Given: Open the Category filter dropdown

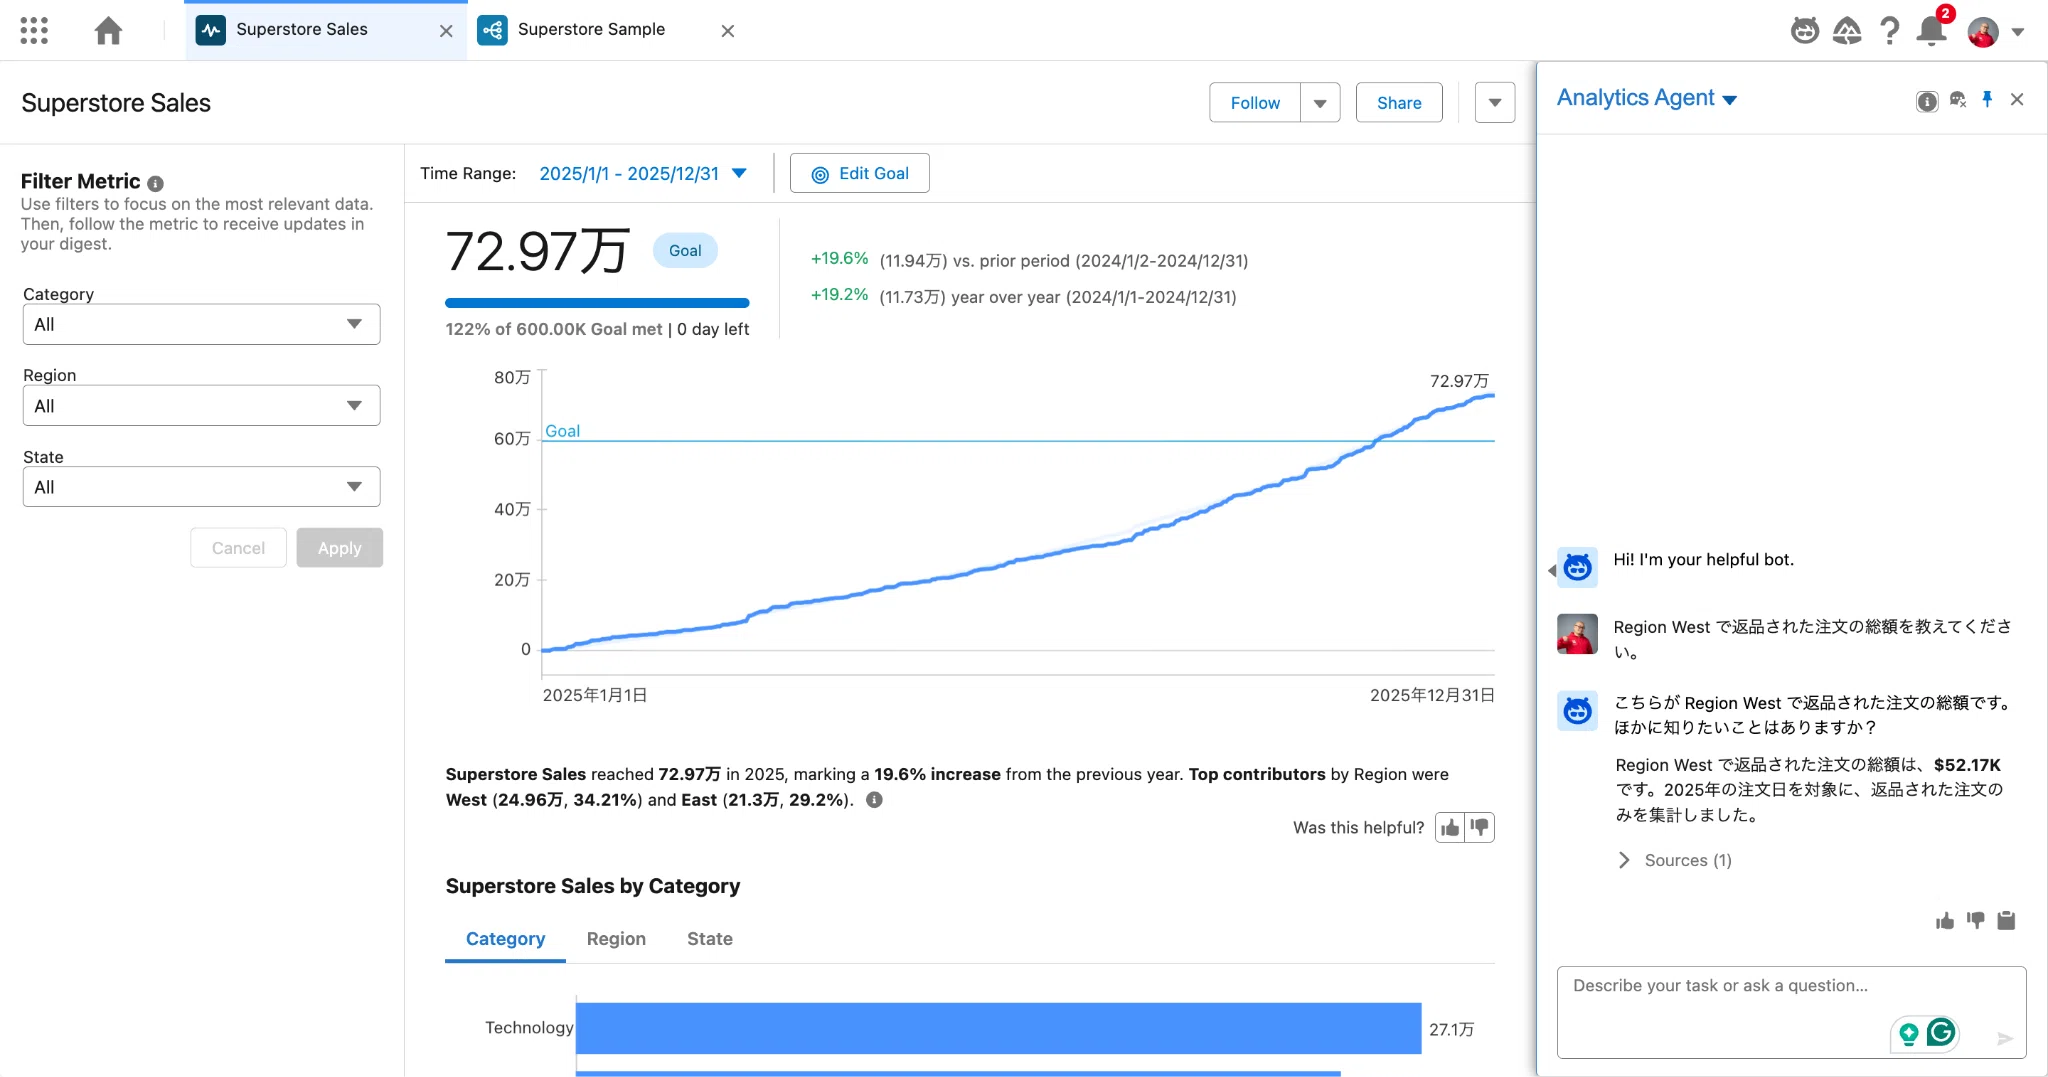Looking at the screenshot, I should (x=201, y=324).
